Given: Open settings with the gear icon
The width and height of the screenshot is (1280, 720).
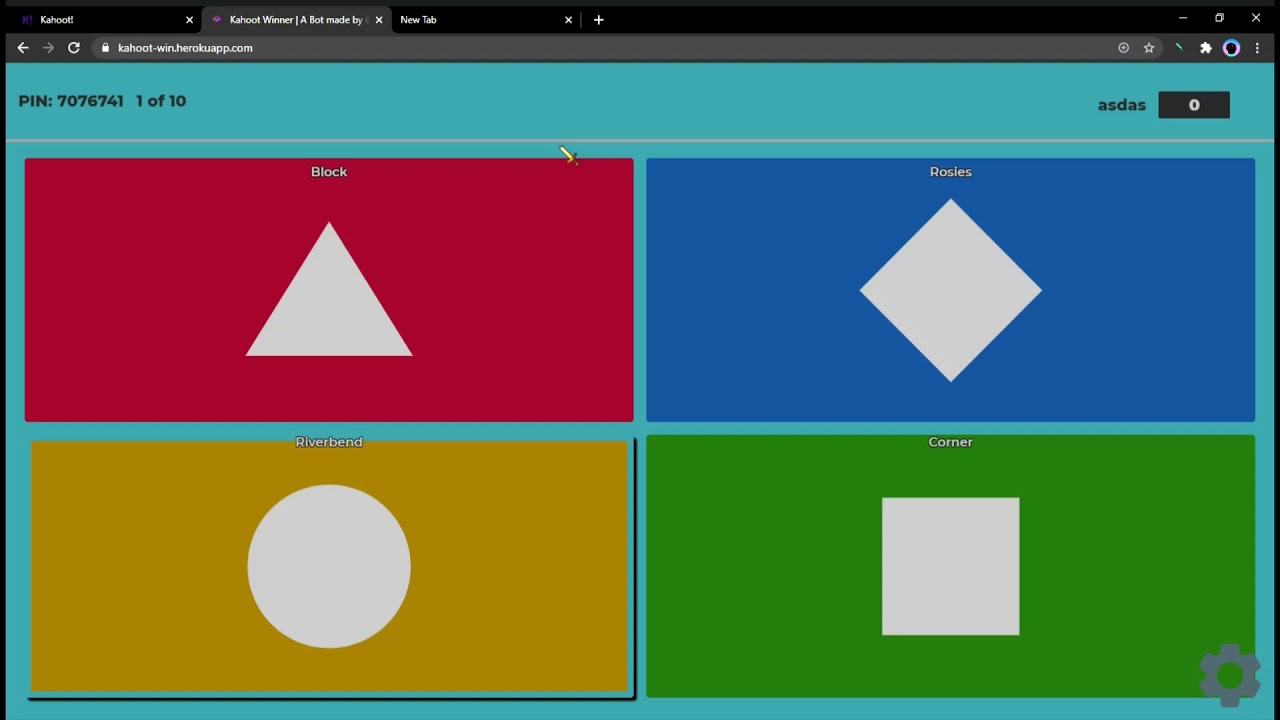Looking at the screenshot, I should (x=1230, y=676).
